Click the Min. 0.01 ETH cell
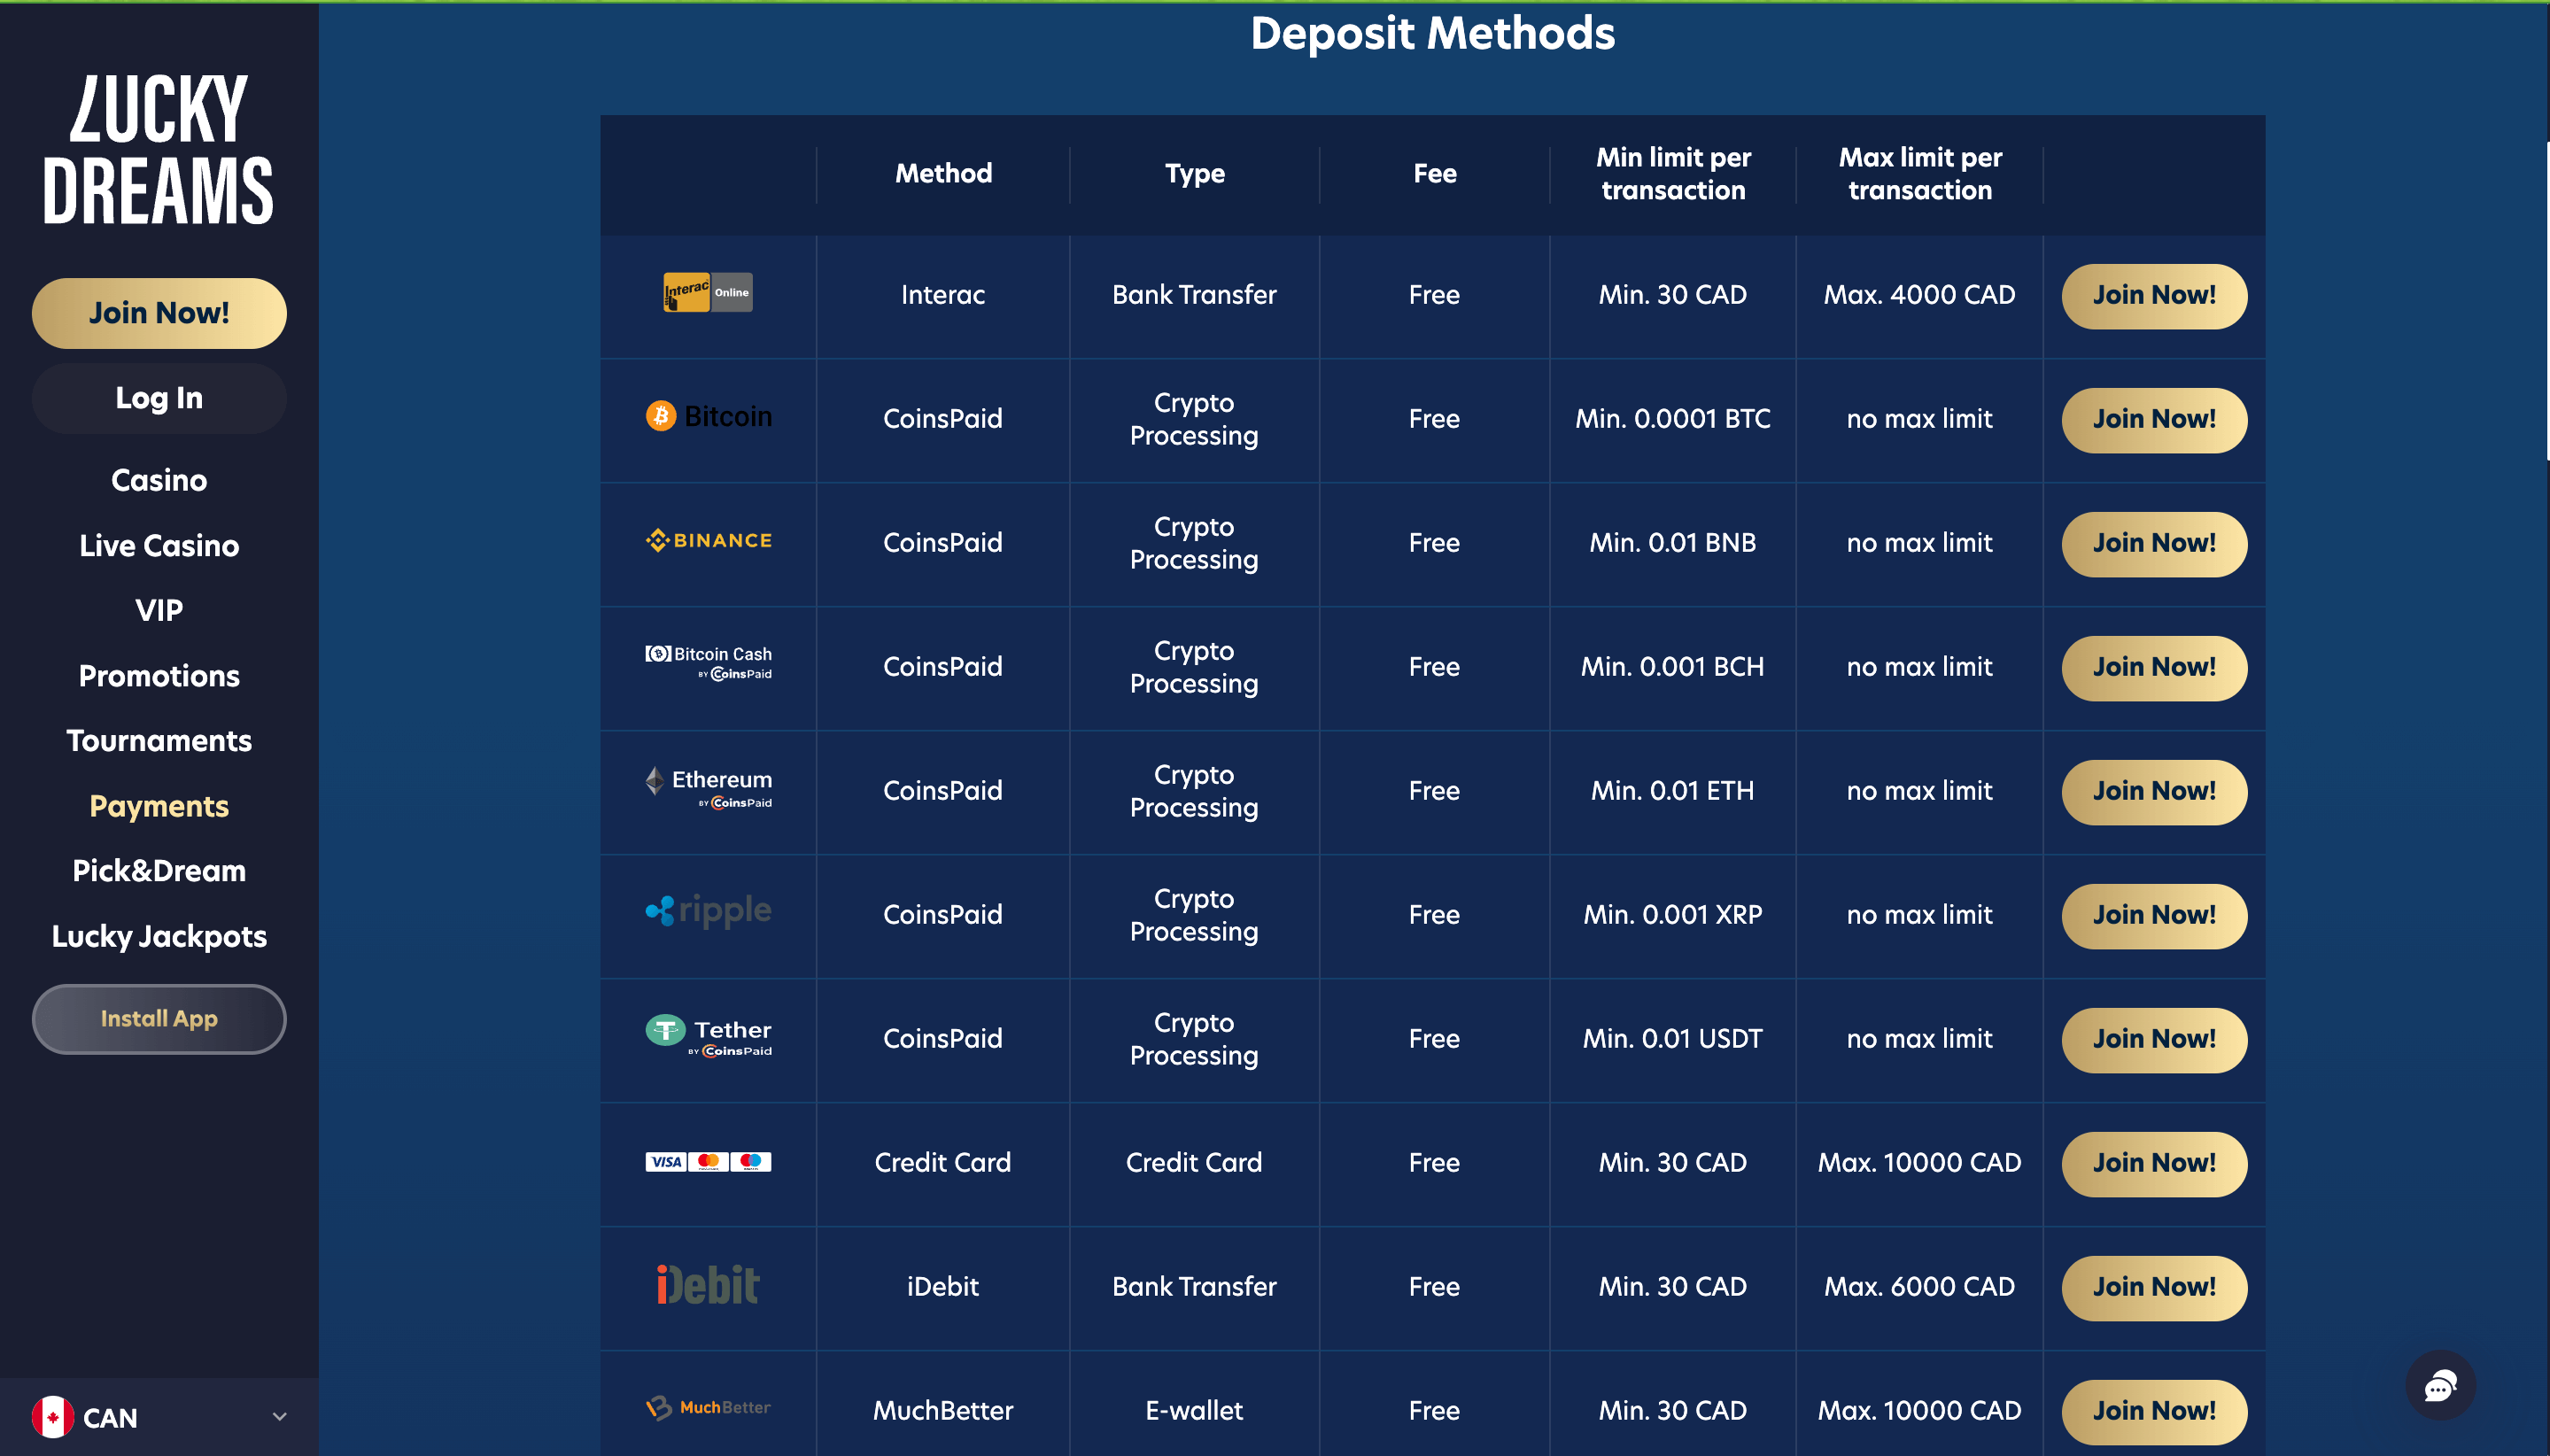 (x=1673, y=791)
